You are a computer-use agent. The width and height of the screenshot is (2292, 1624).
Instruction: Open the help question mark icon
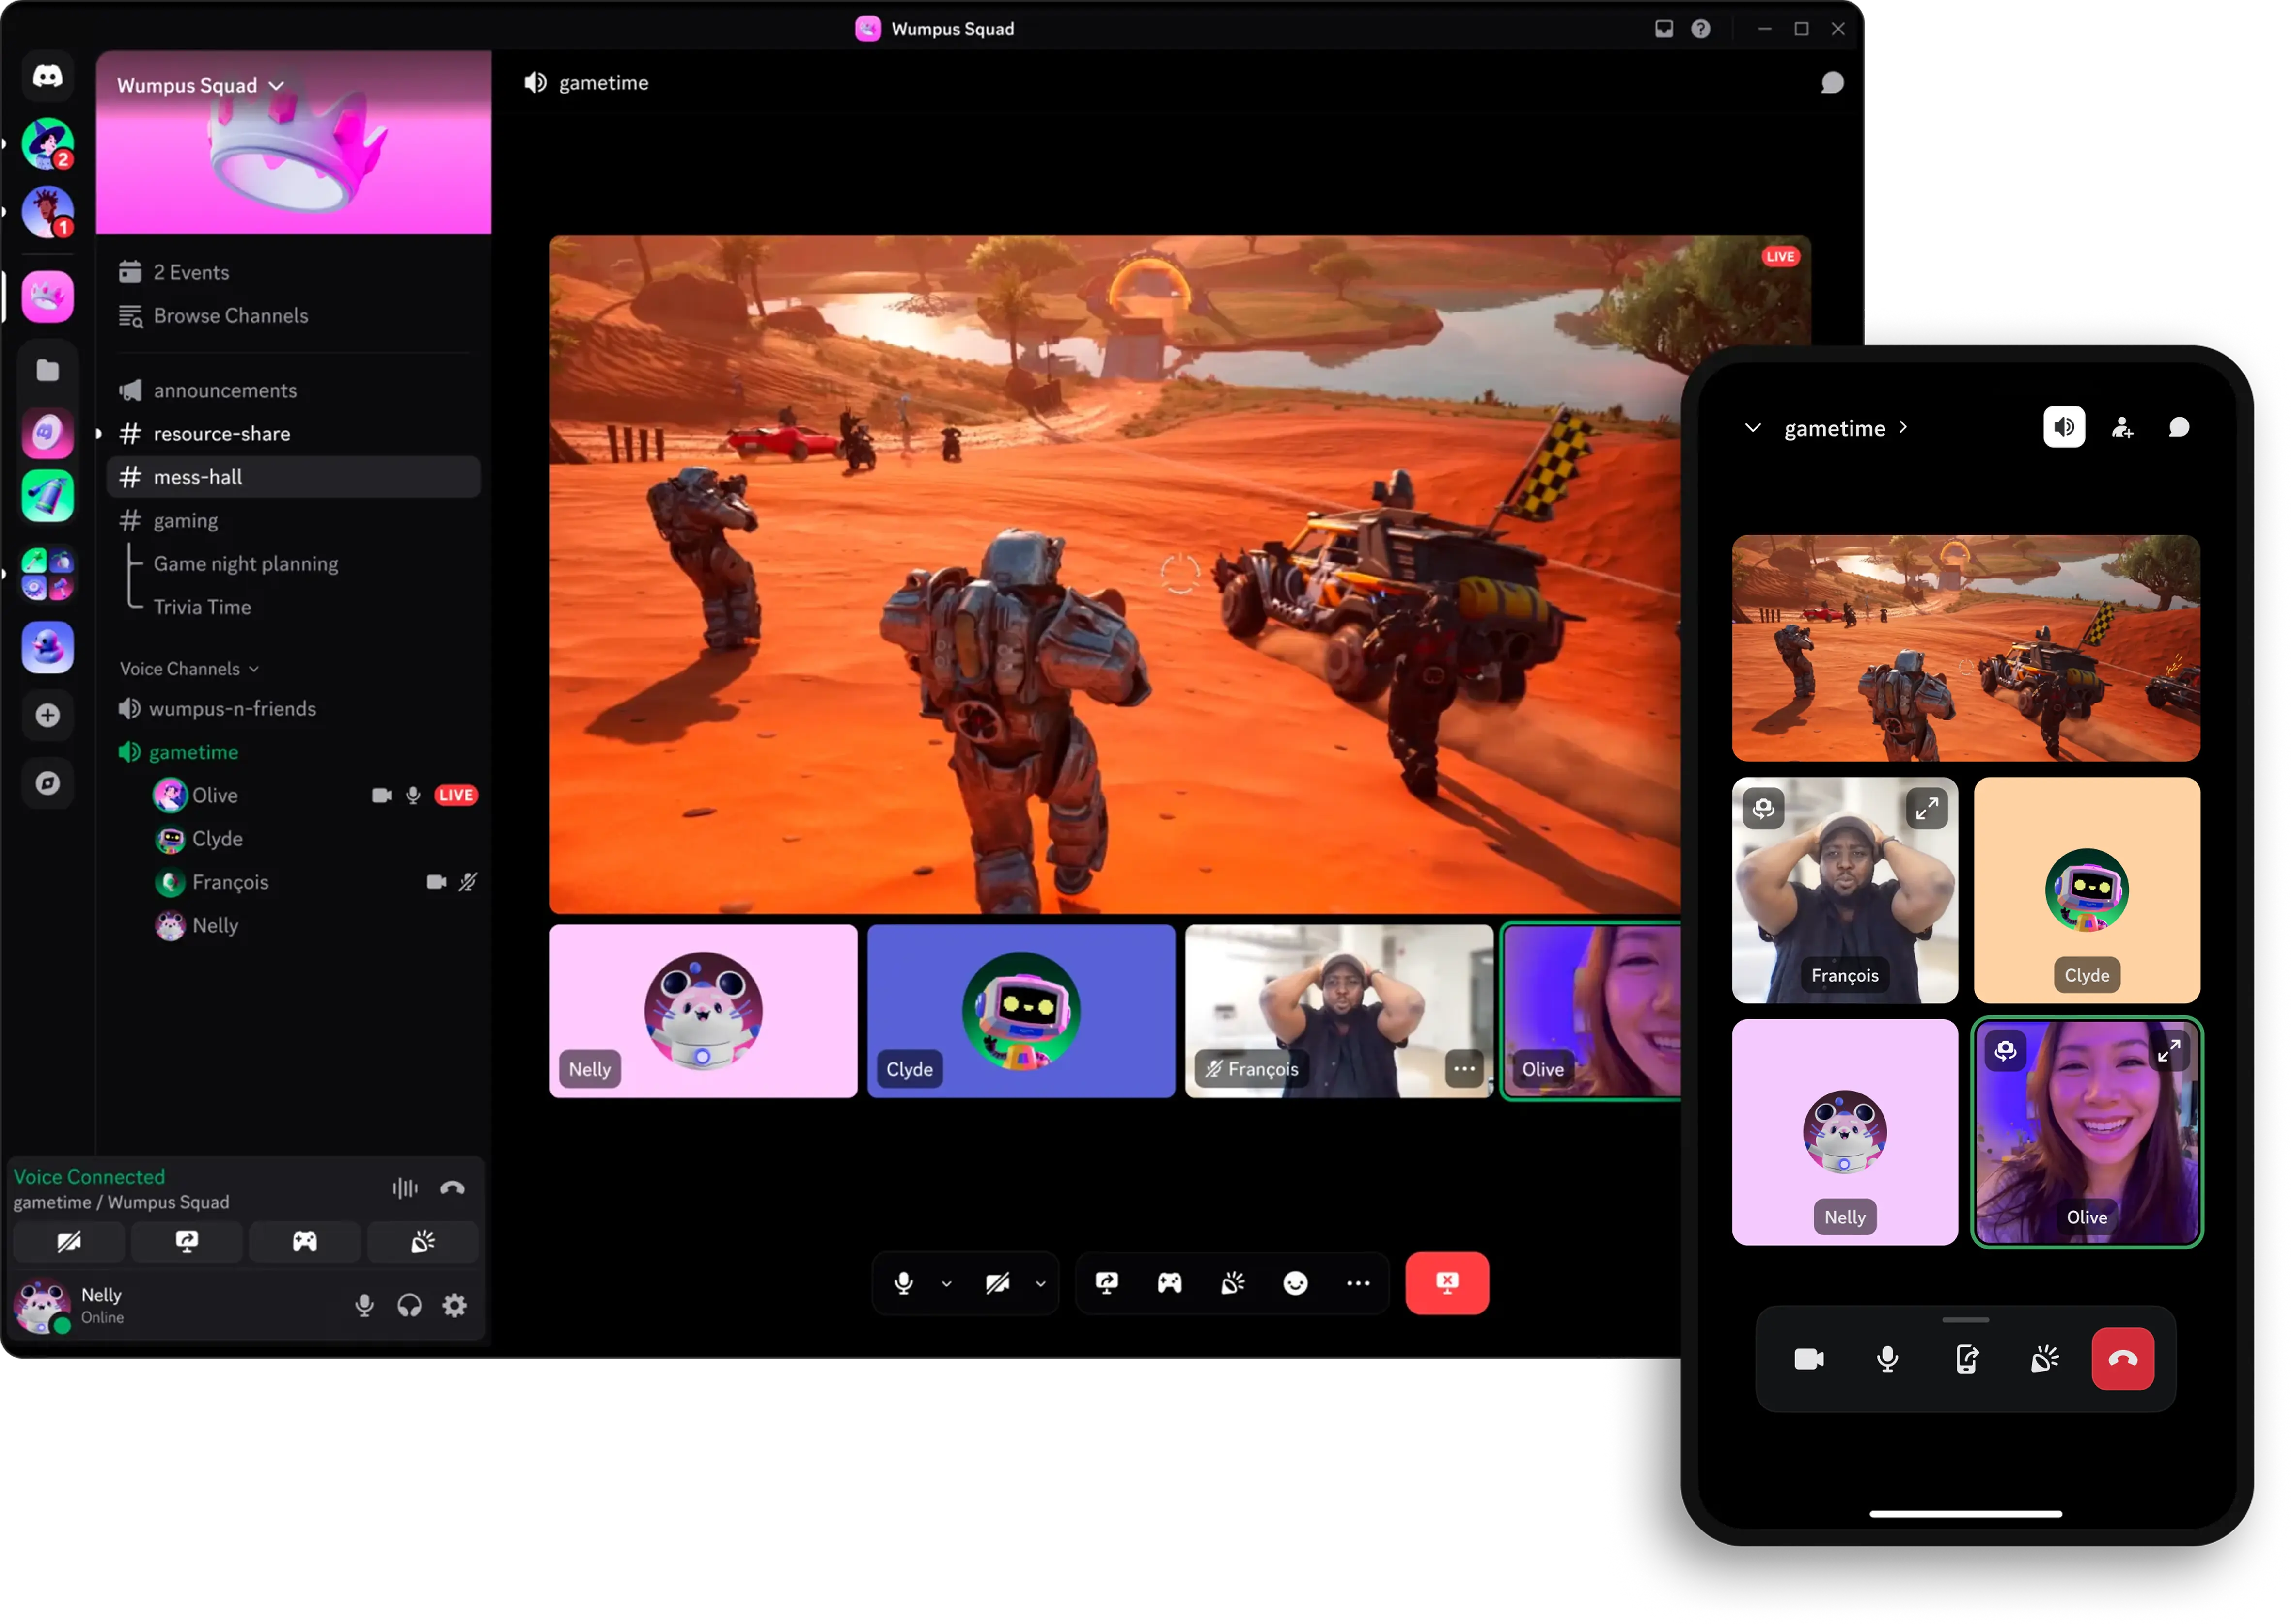1700,29
